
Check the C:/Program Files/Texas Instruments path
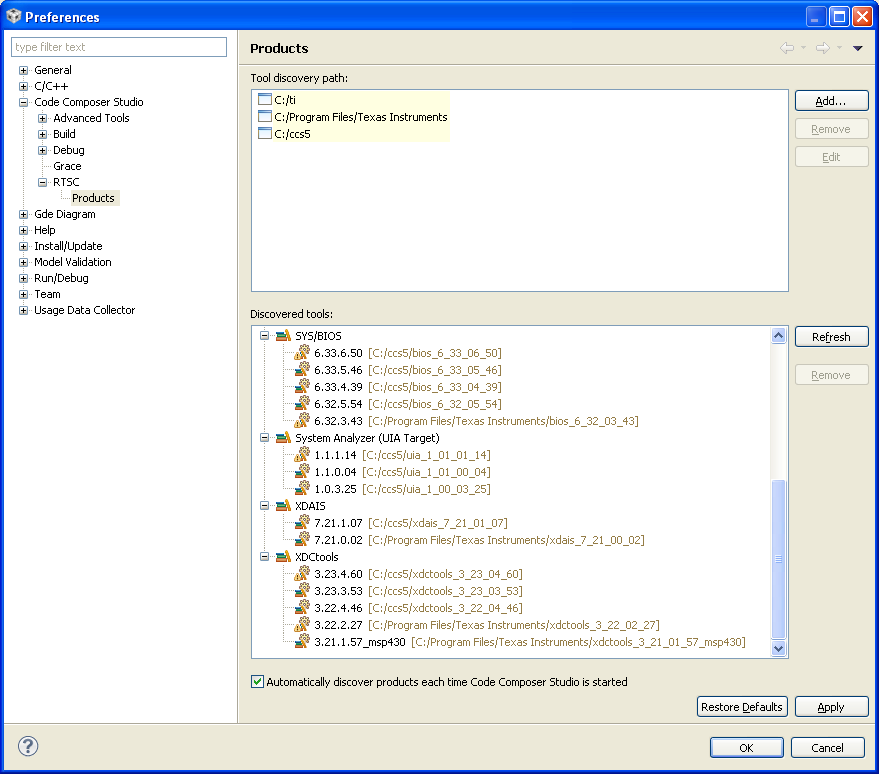tap(265, 117)
